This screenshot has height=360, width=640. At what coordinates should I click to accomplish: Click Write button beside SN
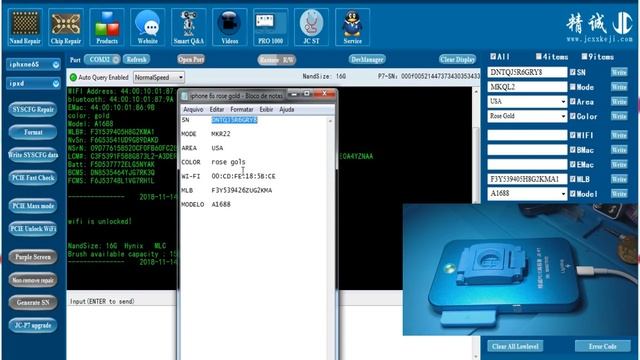[x=619, y=72]
